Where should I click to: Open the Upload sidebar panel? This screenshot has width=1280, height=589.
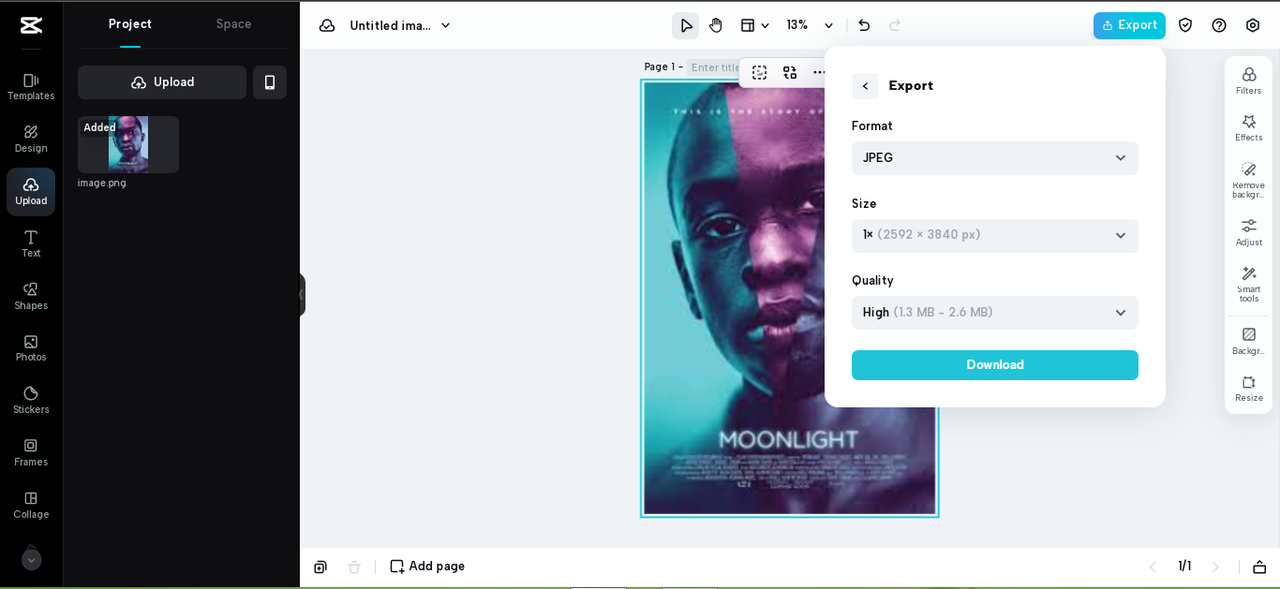31,191
